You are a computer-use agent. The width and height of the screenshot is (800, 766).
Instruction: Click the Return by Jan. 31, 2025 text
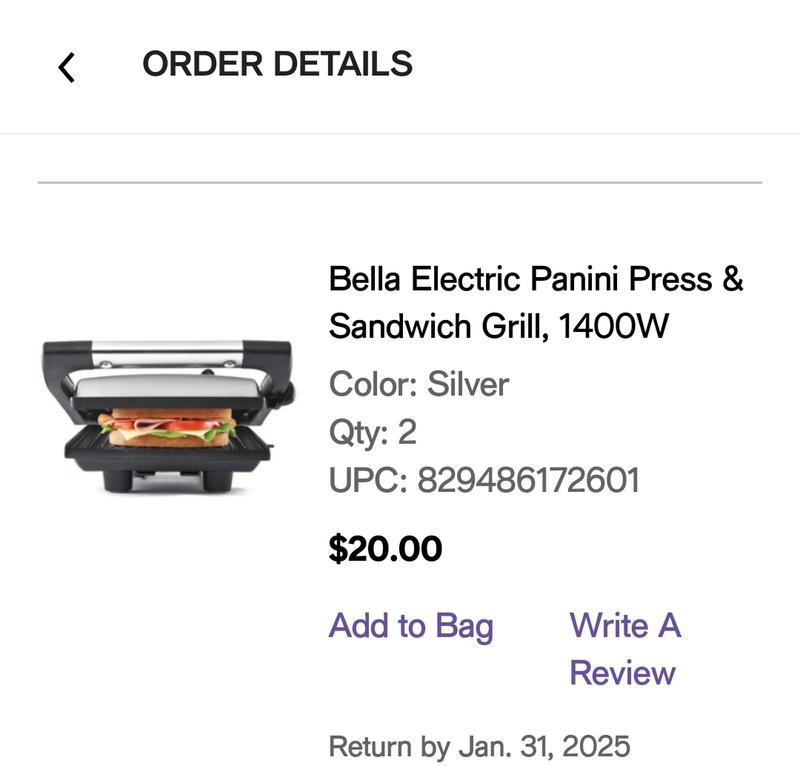[x=479, y=746]
